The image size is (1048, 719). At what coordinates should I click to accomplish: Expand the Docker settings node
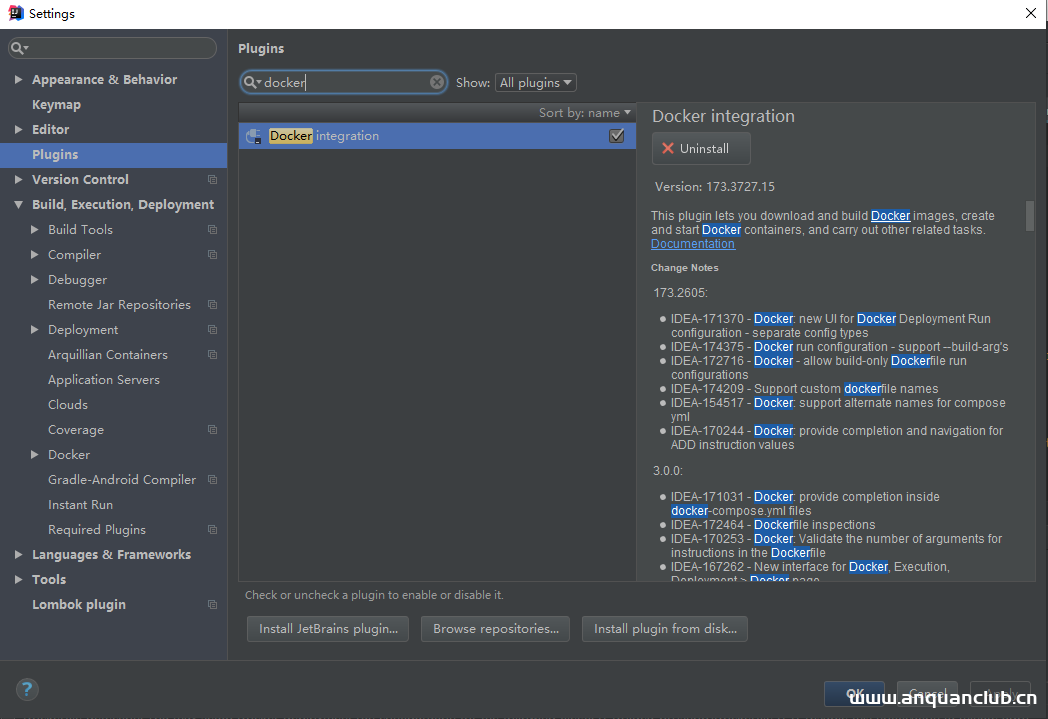(x=32, y=454)
